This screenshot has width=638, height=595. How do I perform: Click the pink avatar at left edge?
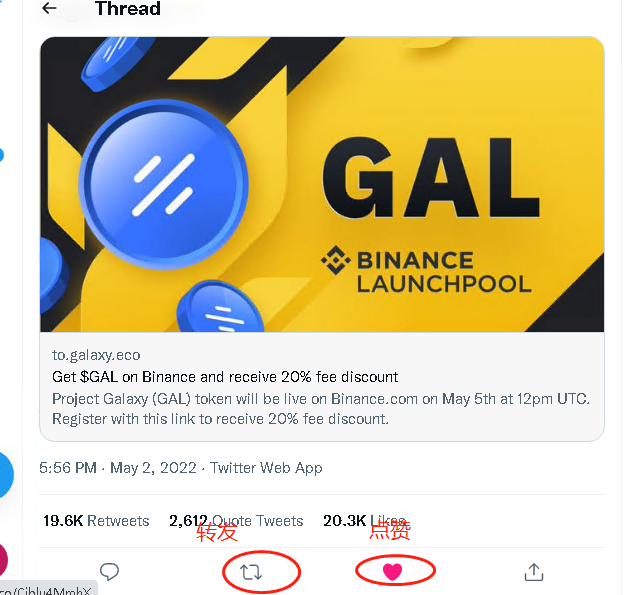tap(3, 559)
